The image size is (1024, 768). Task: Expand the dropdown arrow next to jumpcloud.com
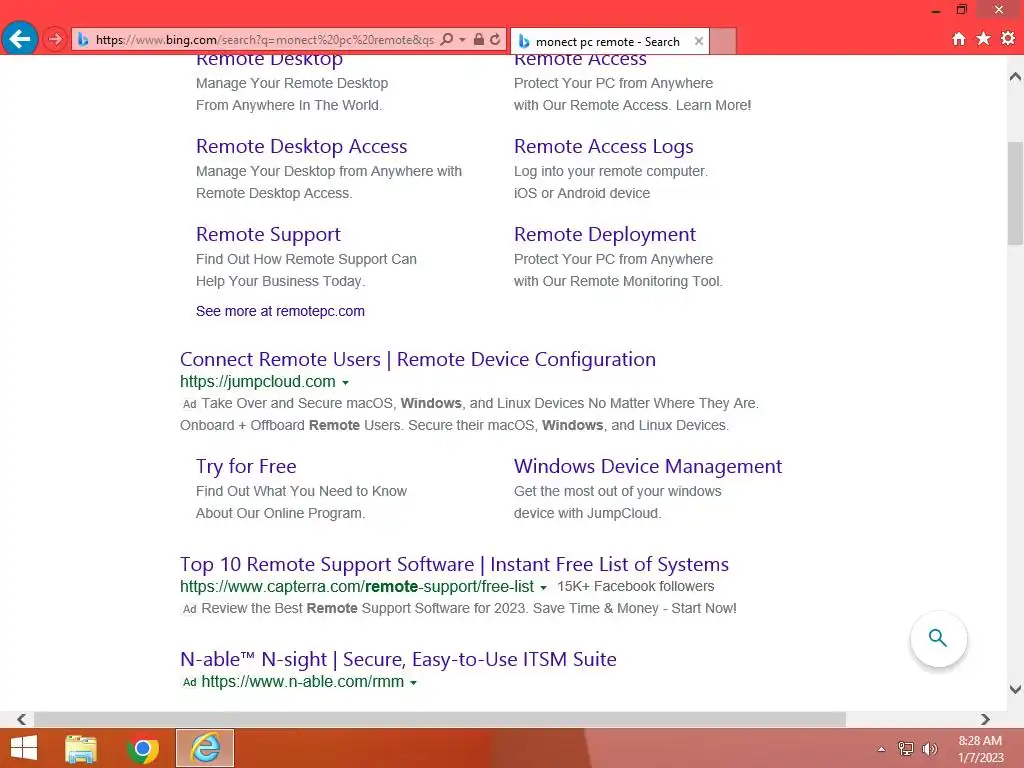(345, 383)
